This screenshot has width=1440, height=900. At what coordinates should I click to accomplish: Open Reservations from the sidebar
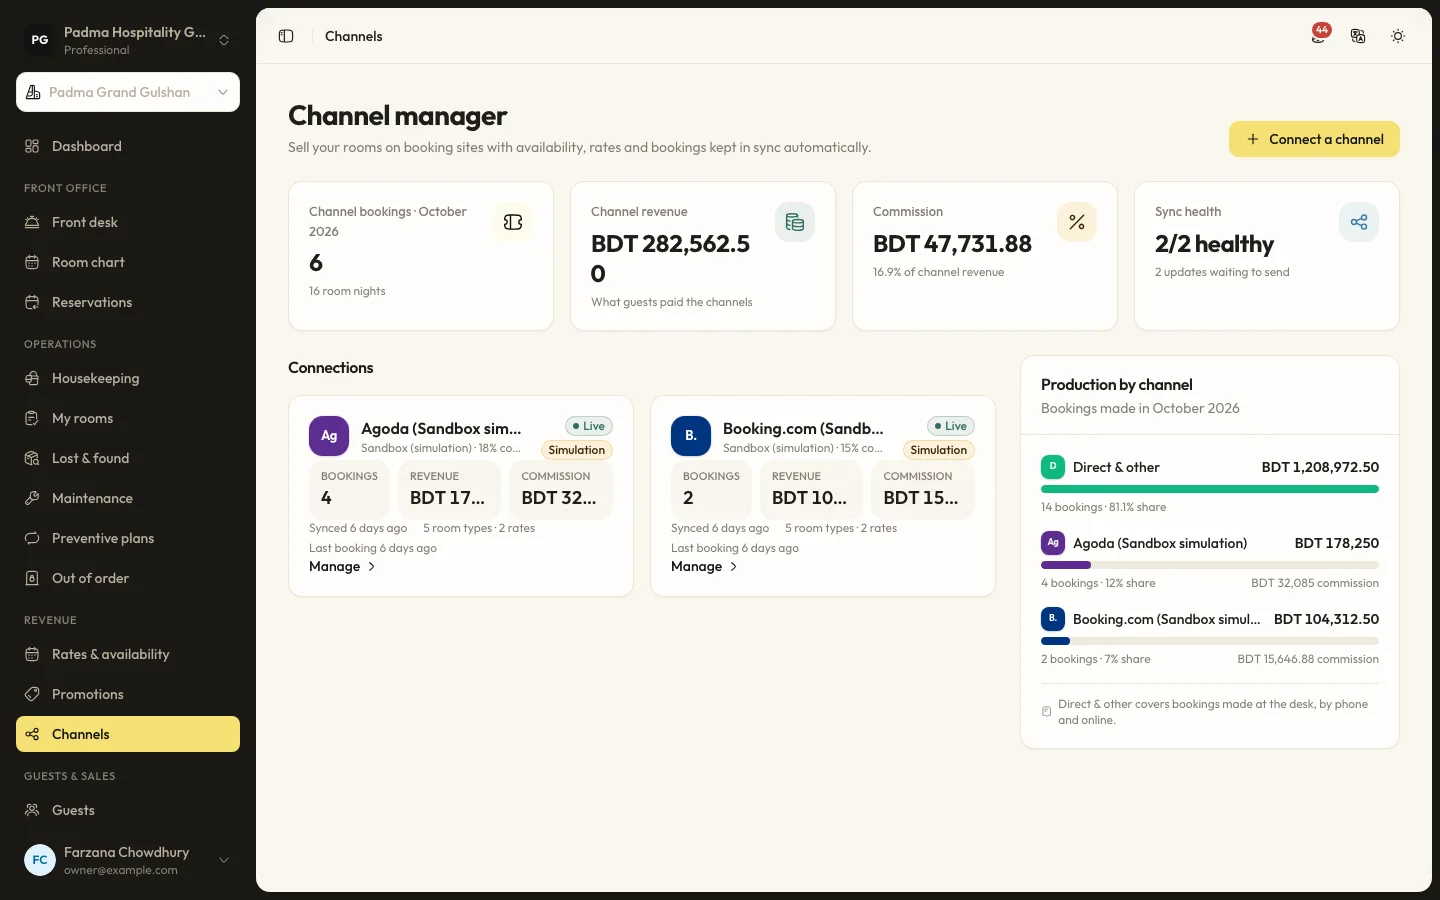128,302
